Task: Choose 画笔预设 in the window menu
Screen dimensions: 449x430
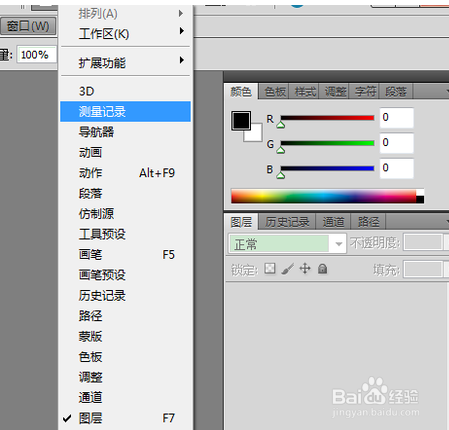Action: pos(125,275)
